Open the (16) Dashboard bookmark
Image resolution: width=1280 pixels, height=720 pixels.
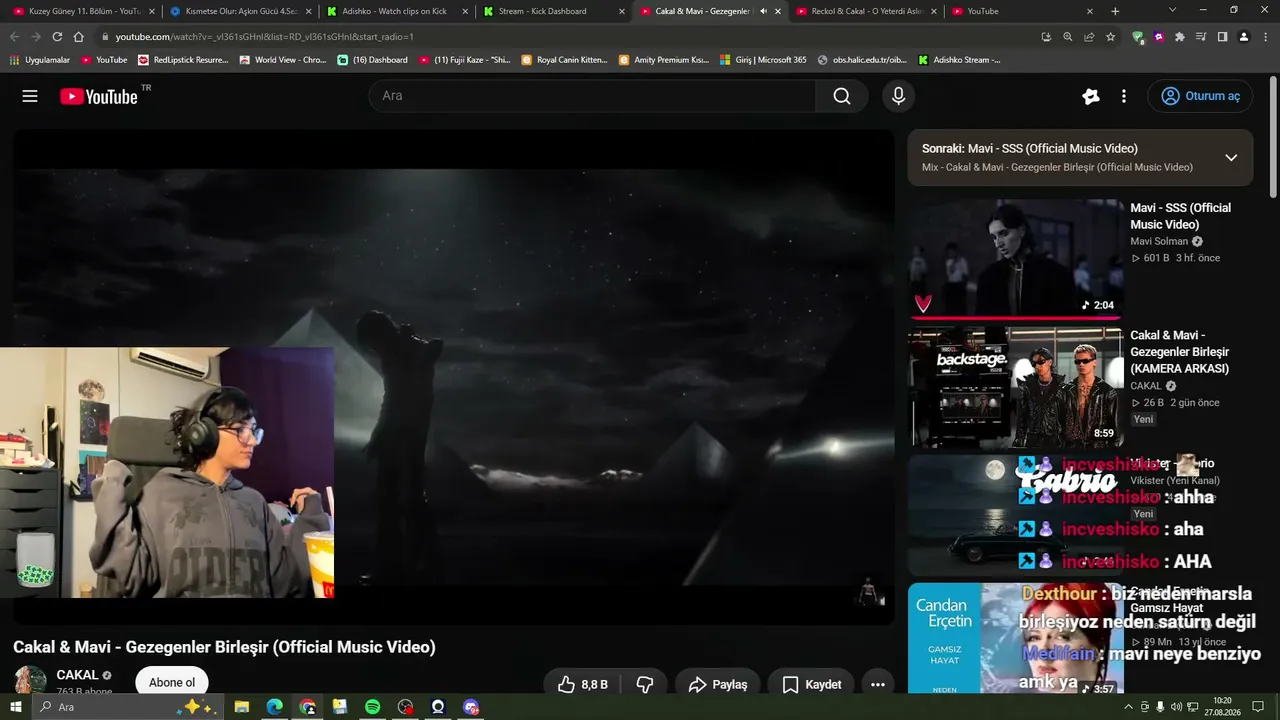tap(373, 60)
